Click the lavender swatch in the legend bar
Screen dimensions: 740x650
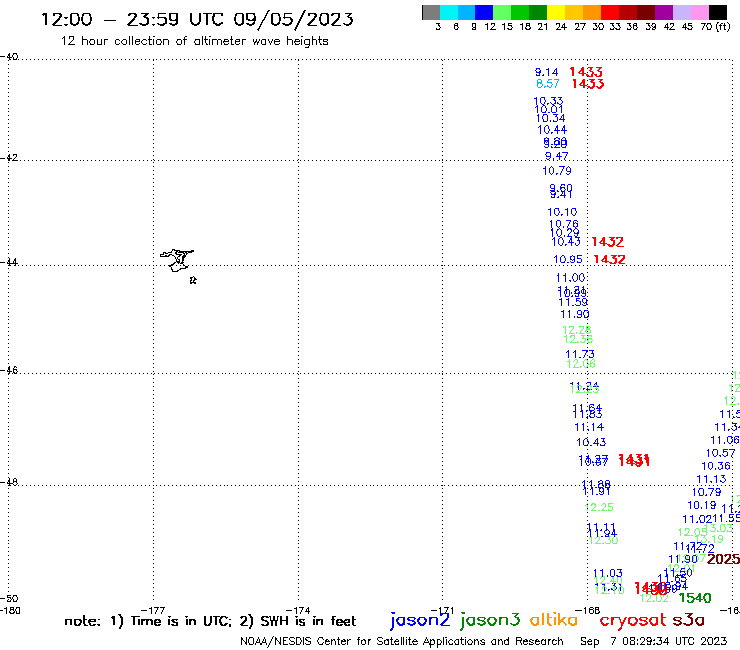[x=681, y=12]
